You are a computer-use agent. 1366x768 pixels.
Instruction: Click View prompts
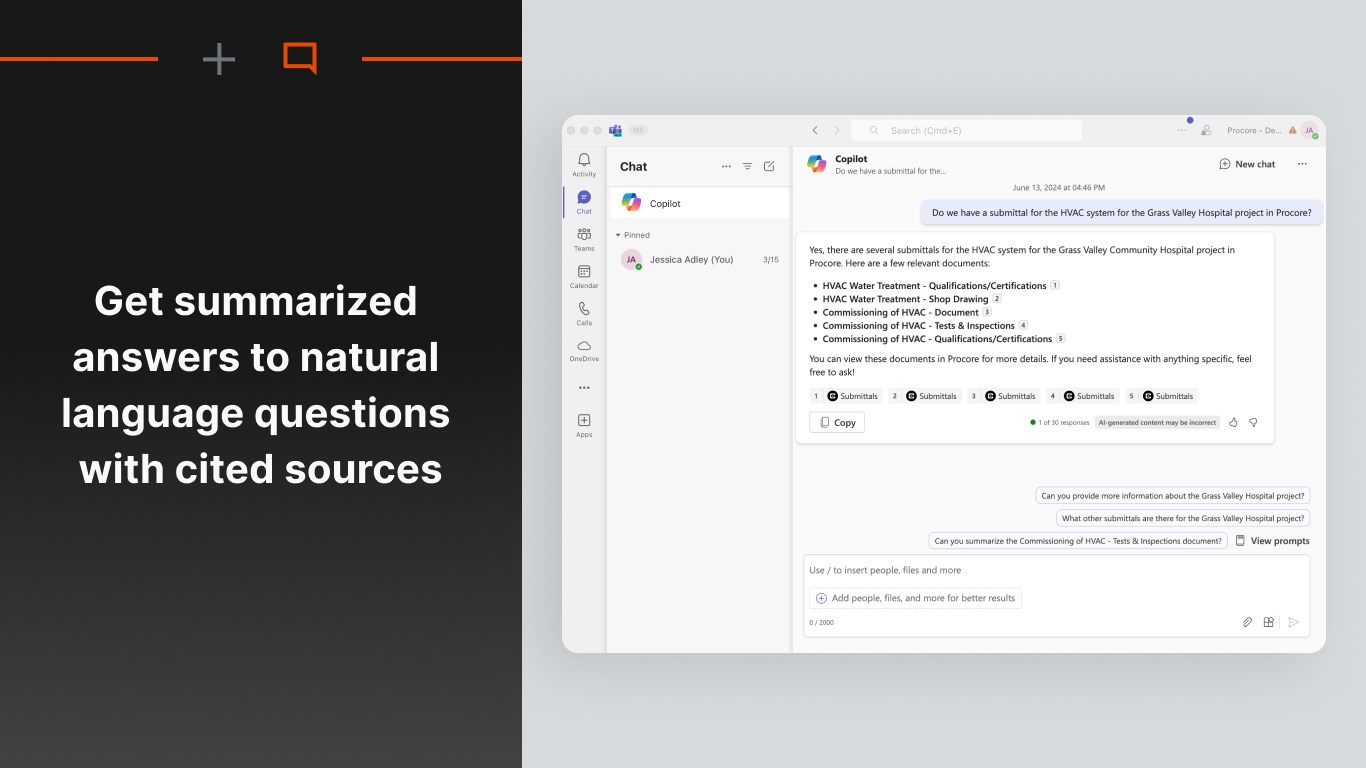(1272, 541)
